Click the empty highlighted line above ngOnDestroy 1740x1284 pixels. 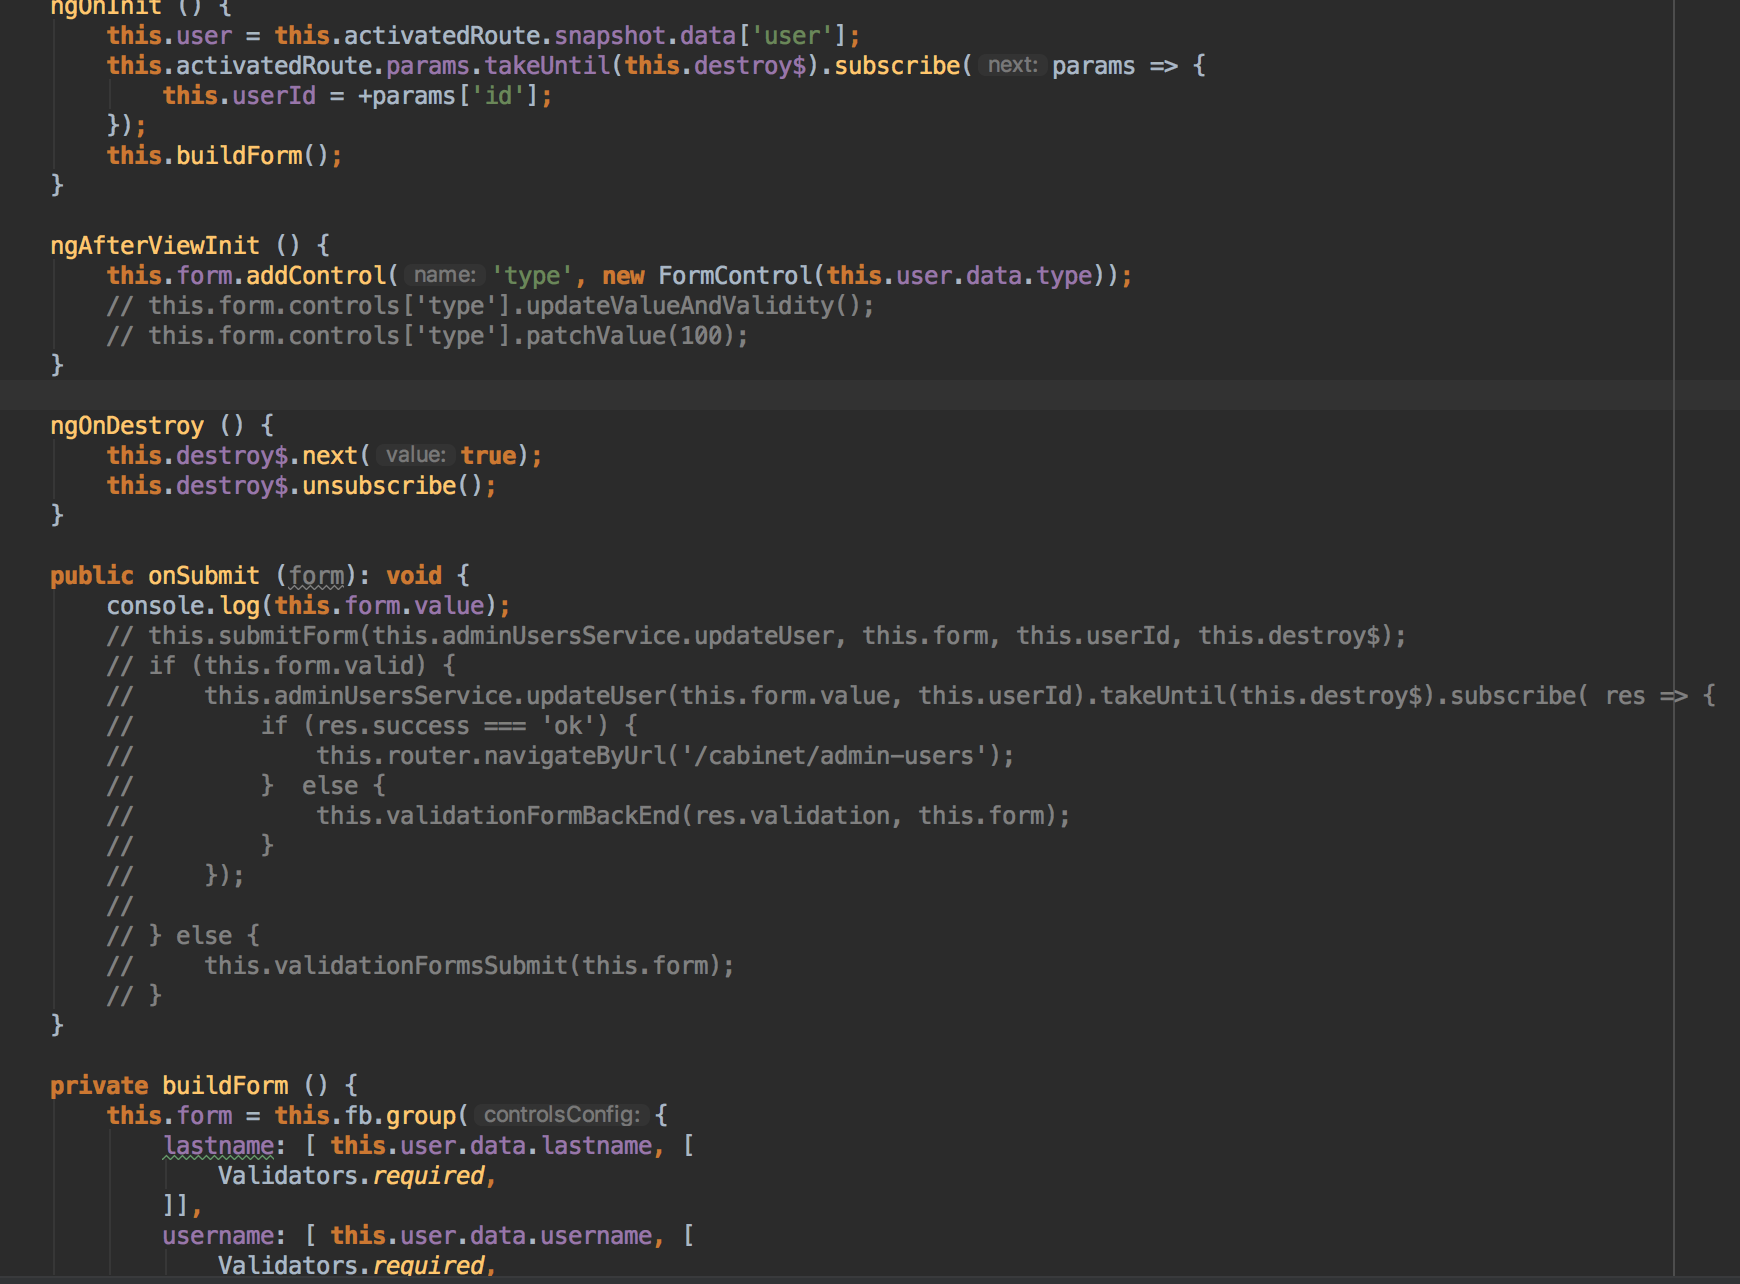pos(870,395)
